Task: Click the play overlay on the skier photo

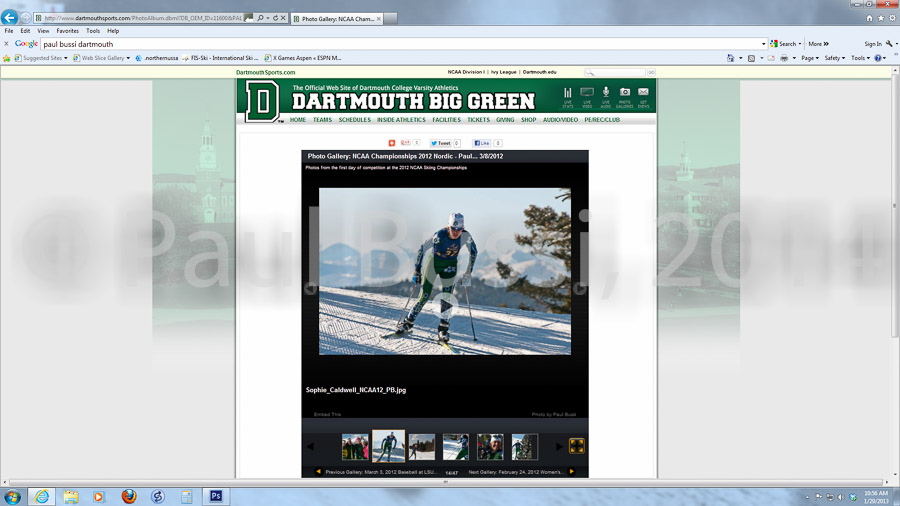Action: pyautogui.click(x=445, y=308)
